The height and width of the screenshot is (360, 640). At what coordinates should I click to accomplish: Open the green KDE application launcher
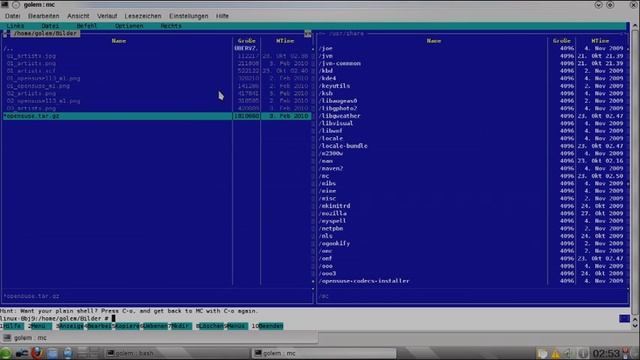pos(6,353)
